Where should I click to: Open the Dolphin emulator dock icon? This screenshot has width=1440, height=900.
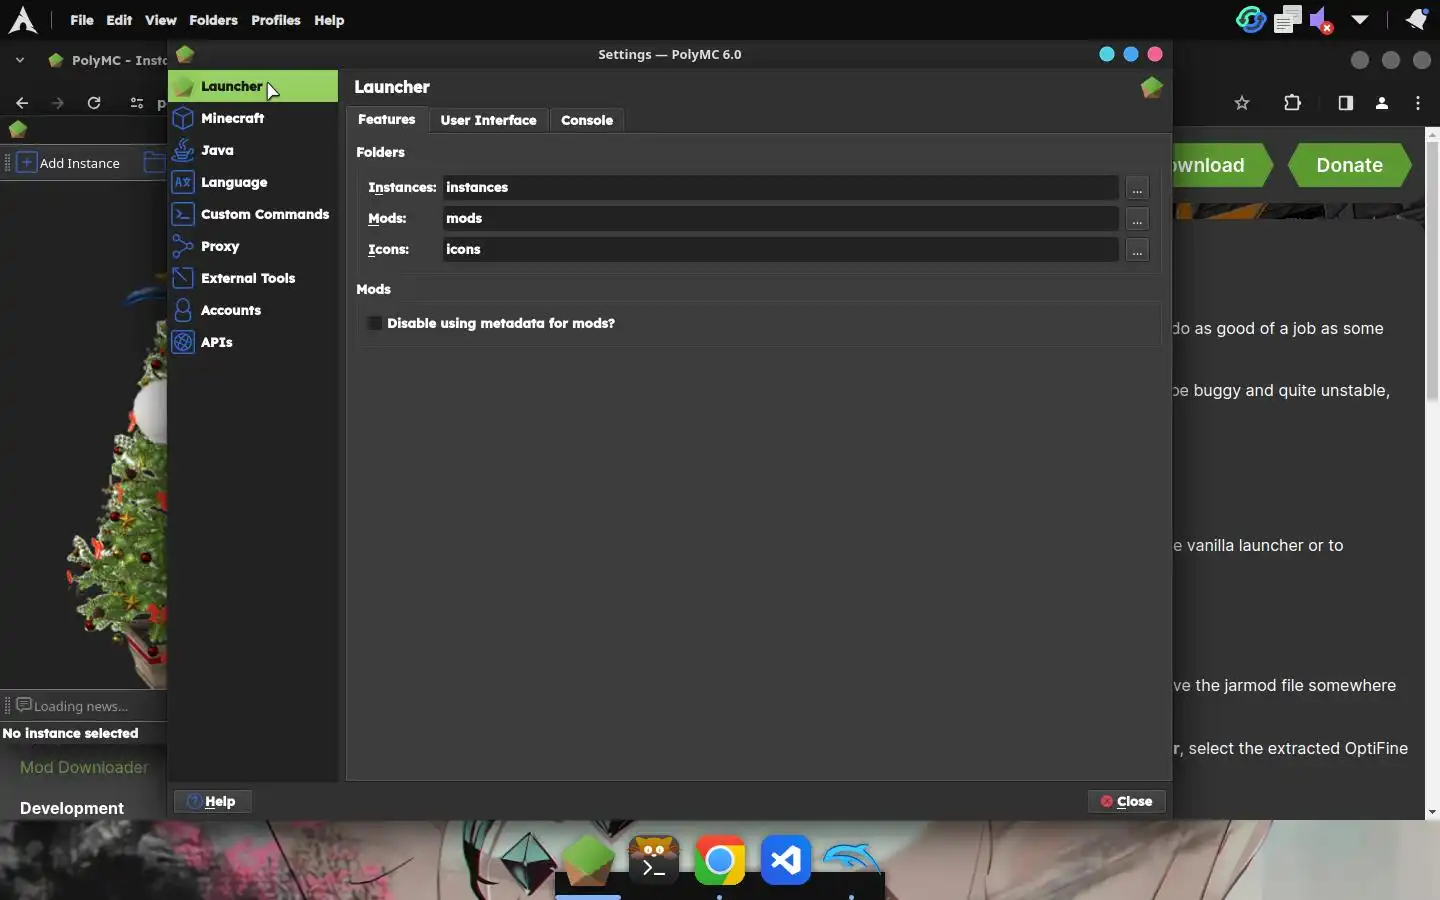pyautogui.click(x=851, y=860)
